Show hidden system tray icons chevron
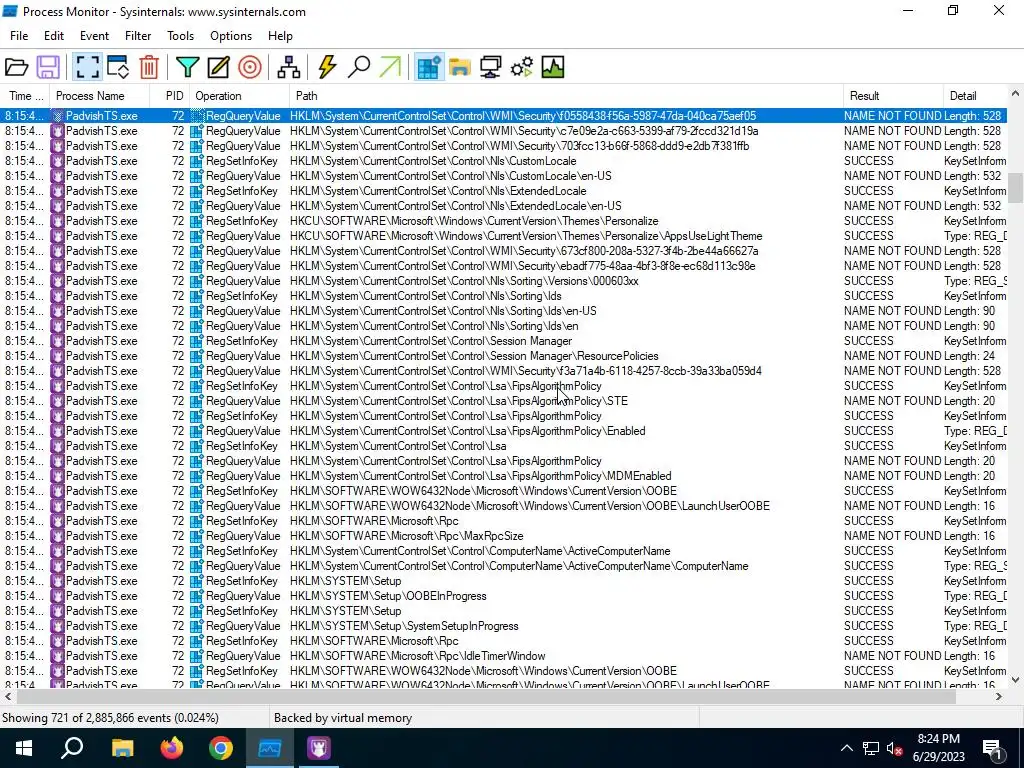1024x768 pixels. [846, 748]
